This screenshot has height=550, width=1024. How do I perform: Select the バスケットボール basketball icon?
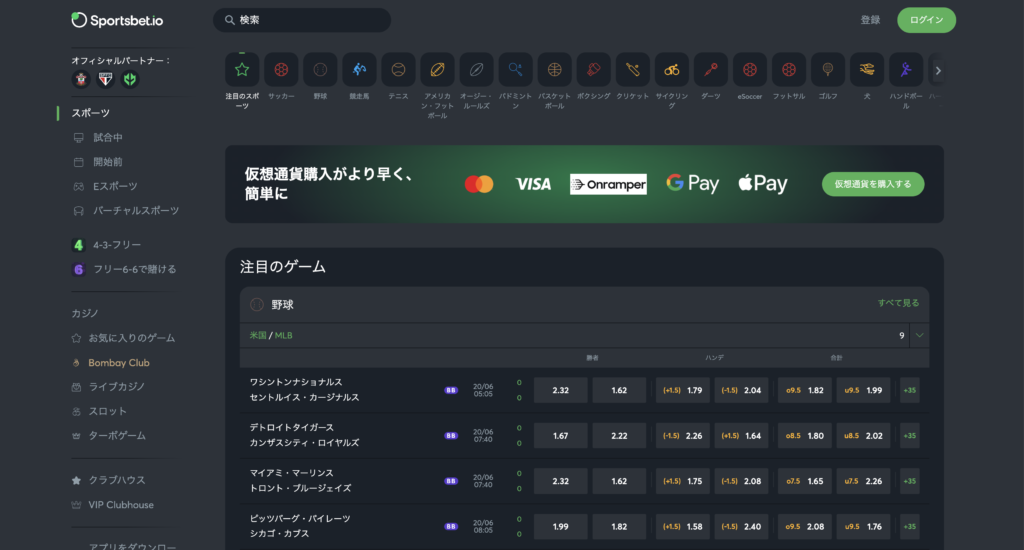[554, 69]
